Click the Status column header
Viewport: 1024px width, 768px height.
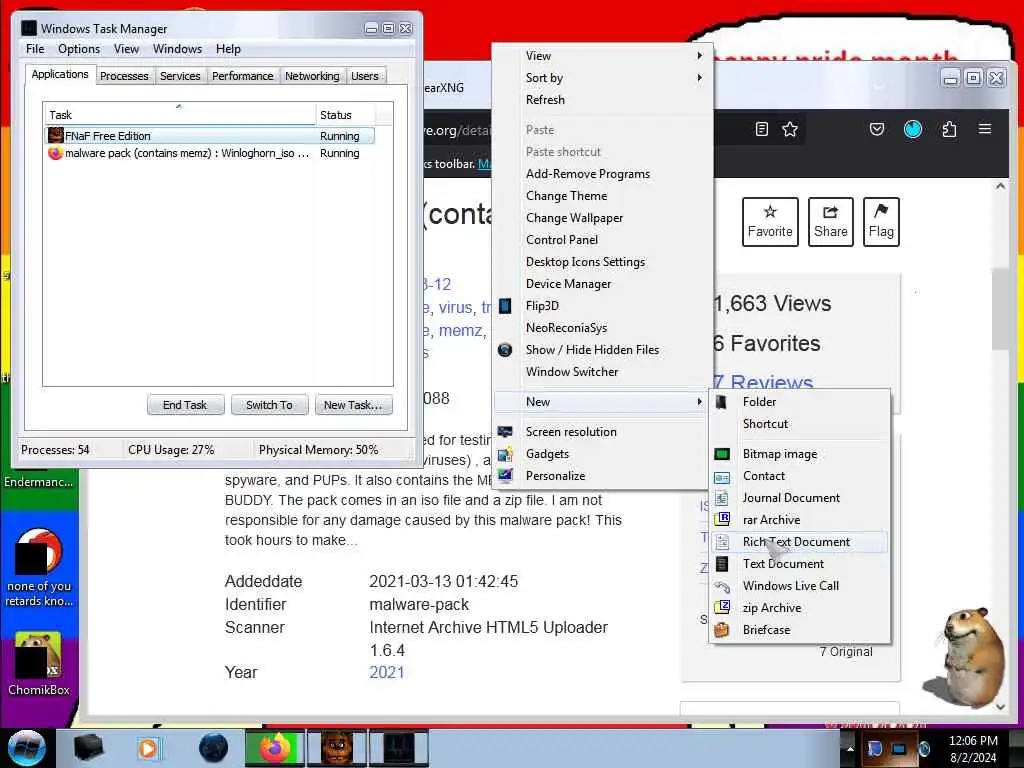coord(345,115)
